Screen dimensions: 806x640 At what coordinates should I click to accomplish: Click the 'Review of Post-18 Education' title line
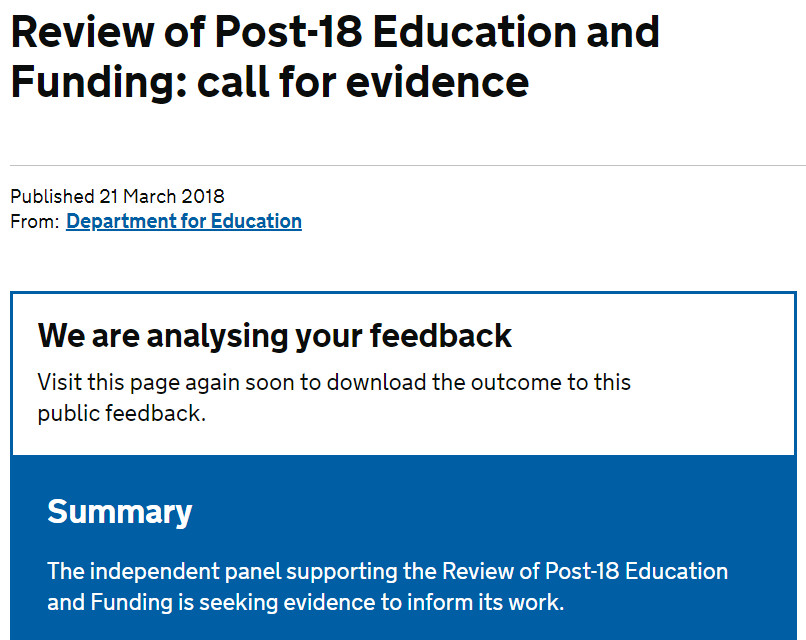tap(335, 32)
